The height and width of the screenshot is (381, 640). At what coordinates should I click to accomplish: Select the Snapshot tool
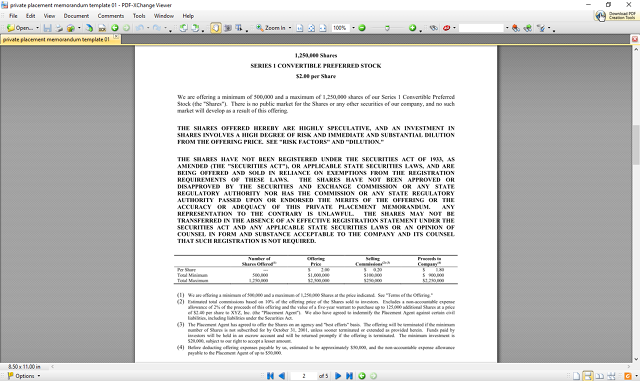point(228,28)
